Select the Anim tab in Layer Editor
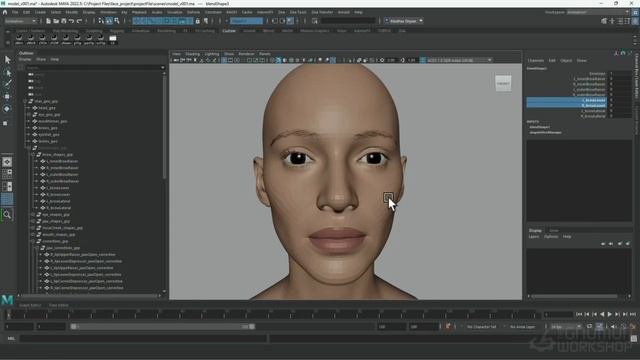 coord(553,231)
